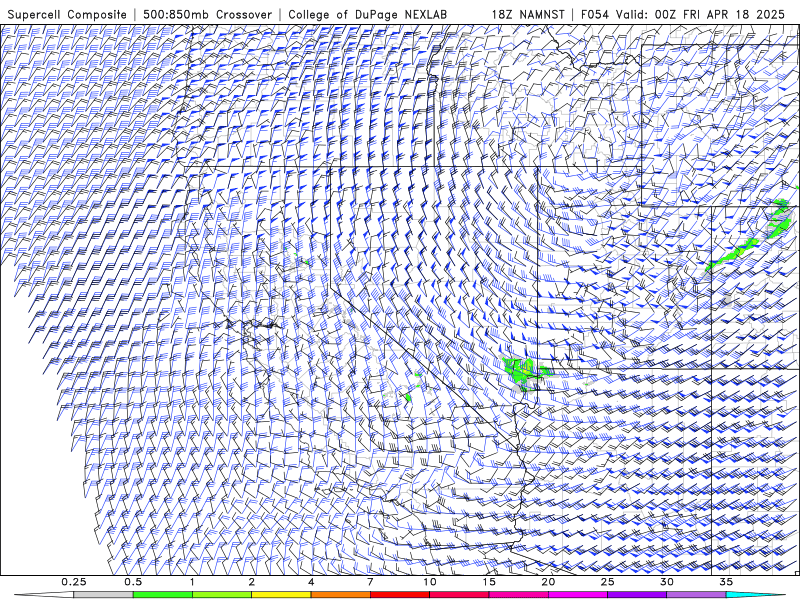Viewport: 800px width, 600px height.
Task: Select the yellow color bar swatch
Action: click(281, 595)
